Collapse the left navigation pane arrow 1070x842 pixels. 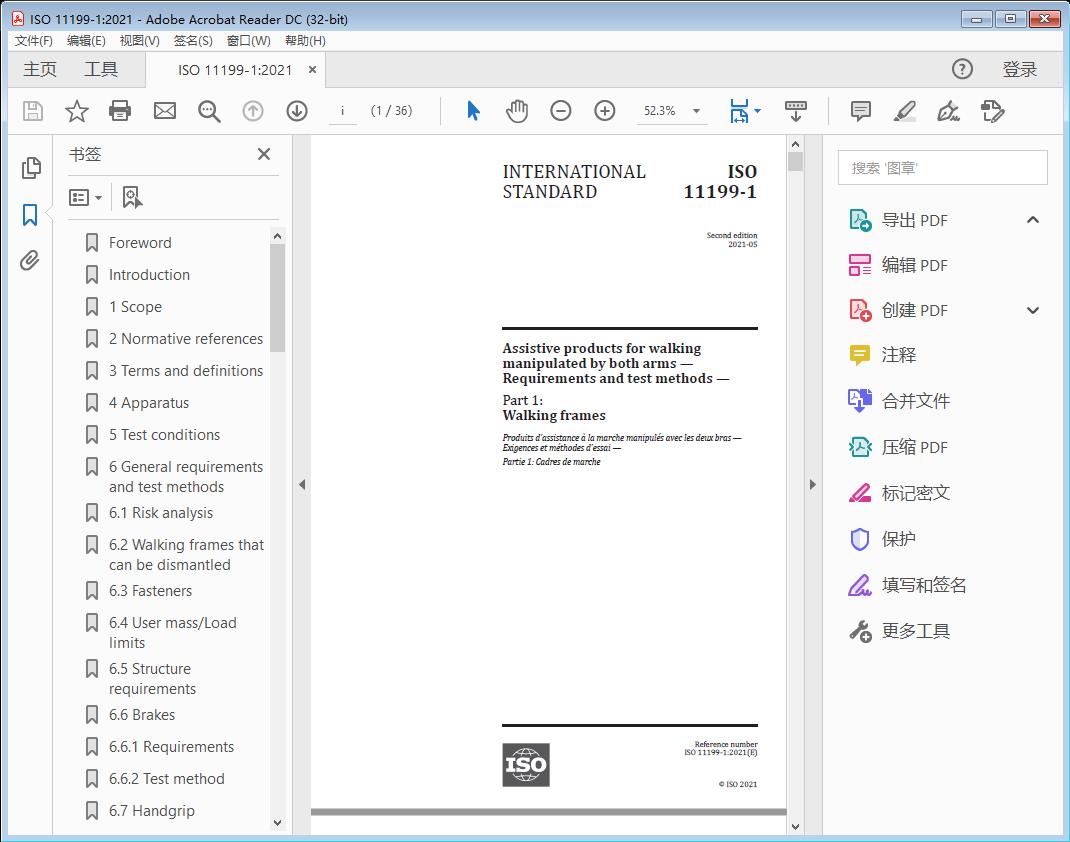[x=302, y=485]
